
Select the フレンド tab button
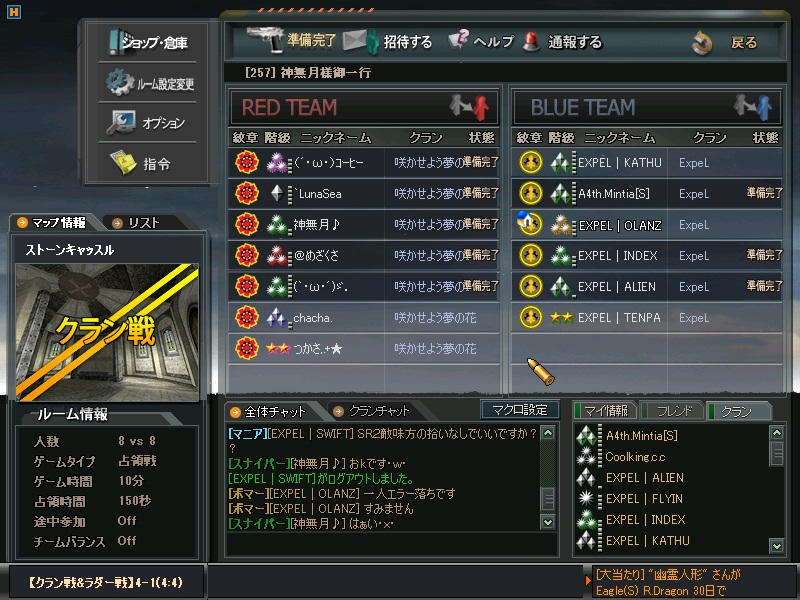point(673,411)
